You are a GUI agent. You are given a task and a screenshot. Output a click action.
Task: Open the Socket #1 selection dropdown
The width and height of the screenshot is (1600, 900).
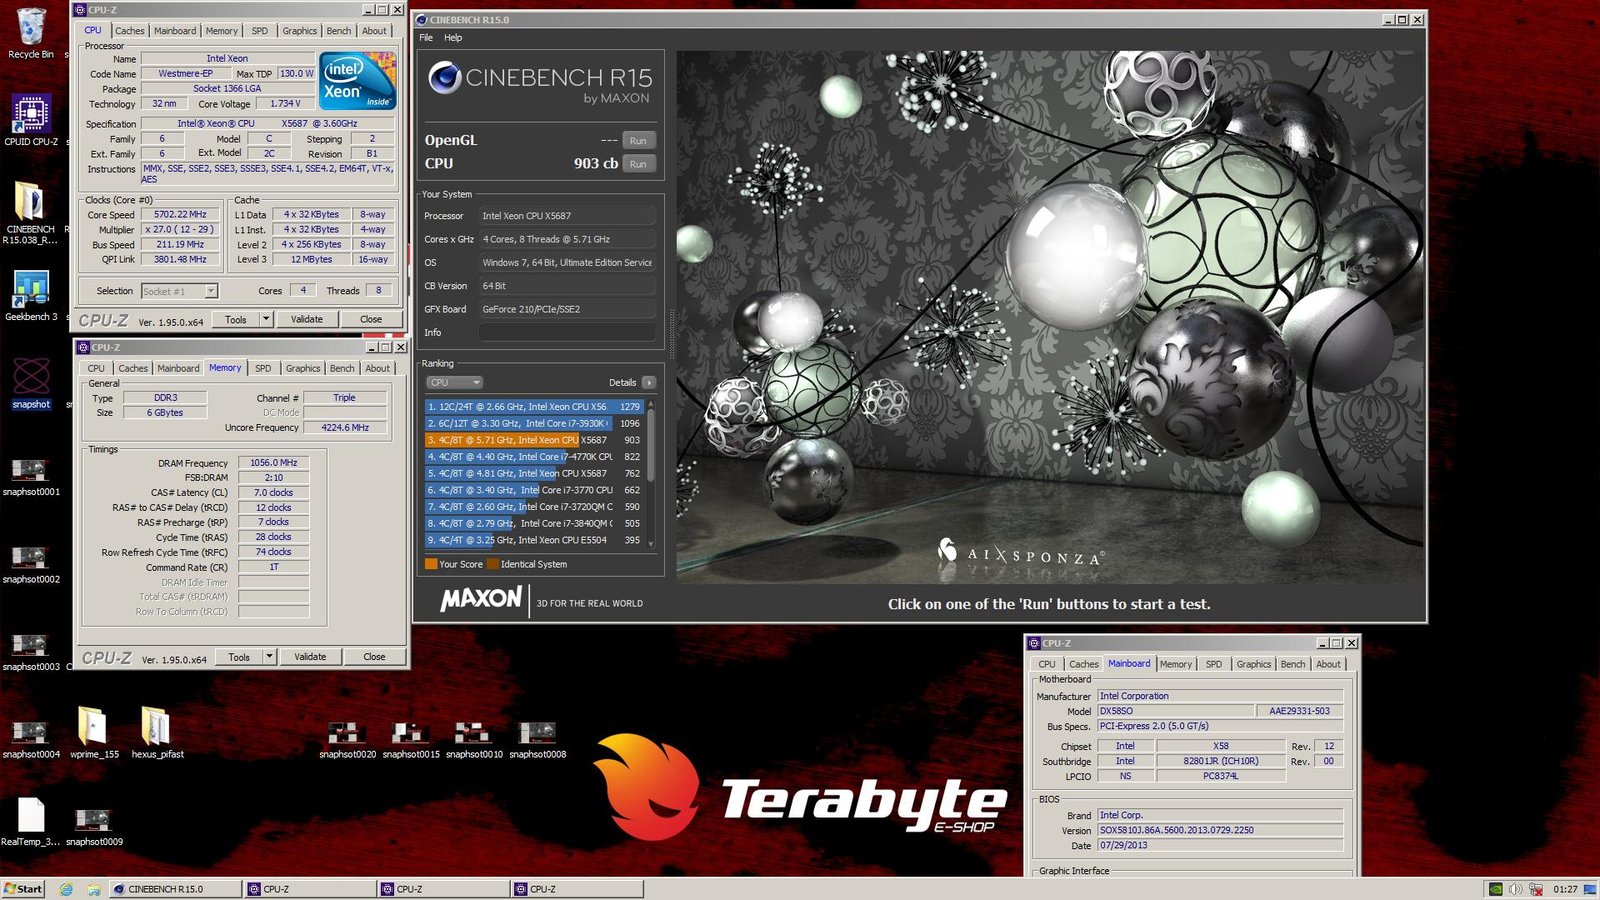[x=179, y=291]
